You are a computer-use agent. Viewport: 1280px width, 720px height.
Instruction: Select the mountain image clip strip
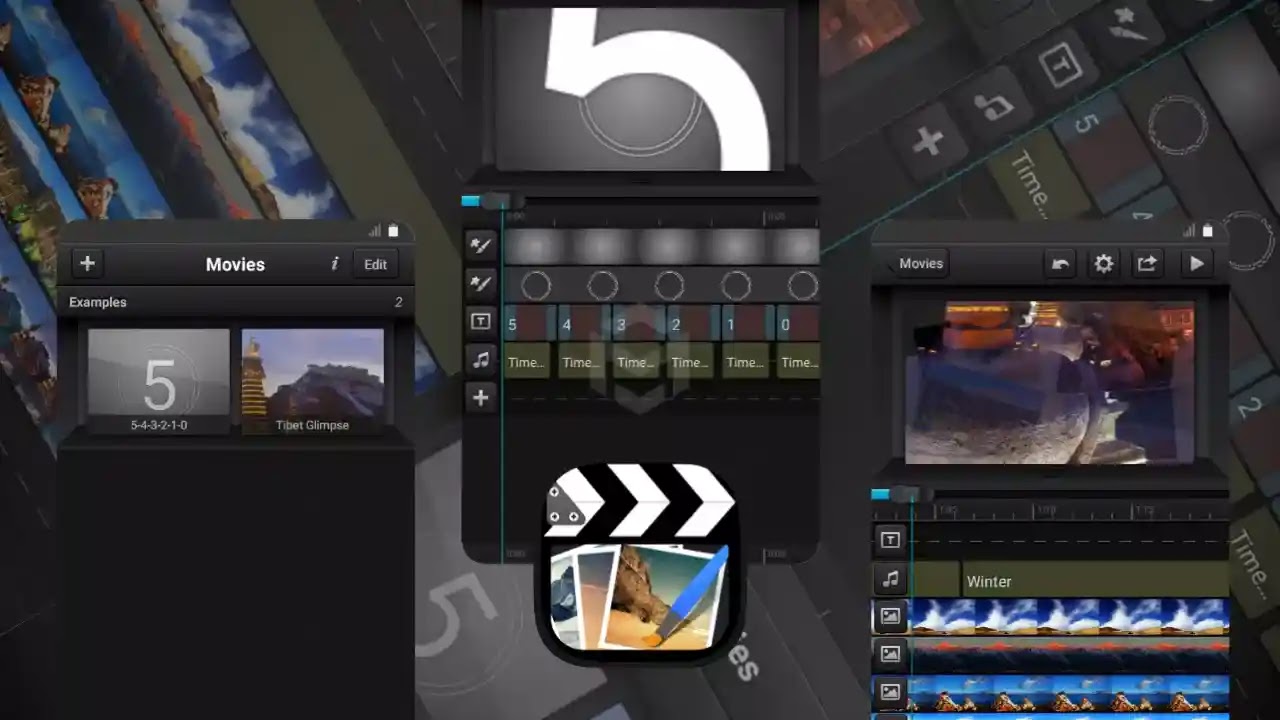click(1071, 693)
